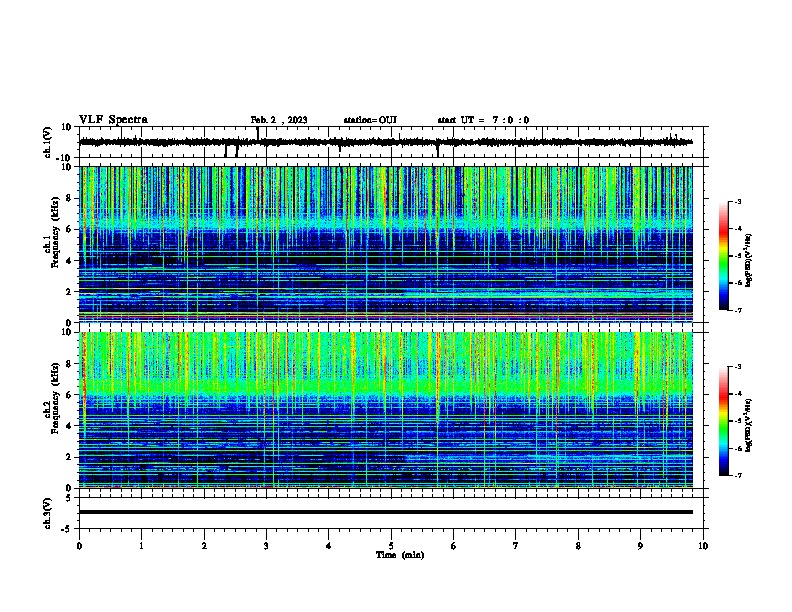Click the ch.3 flat voltage trace
Screen dimensions: 792x612
click(x=385, y=512)
